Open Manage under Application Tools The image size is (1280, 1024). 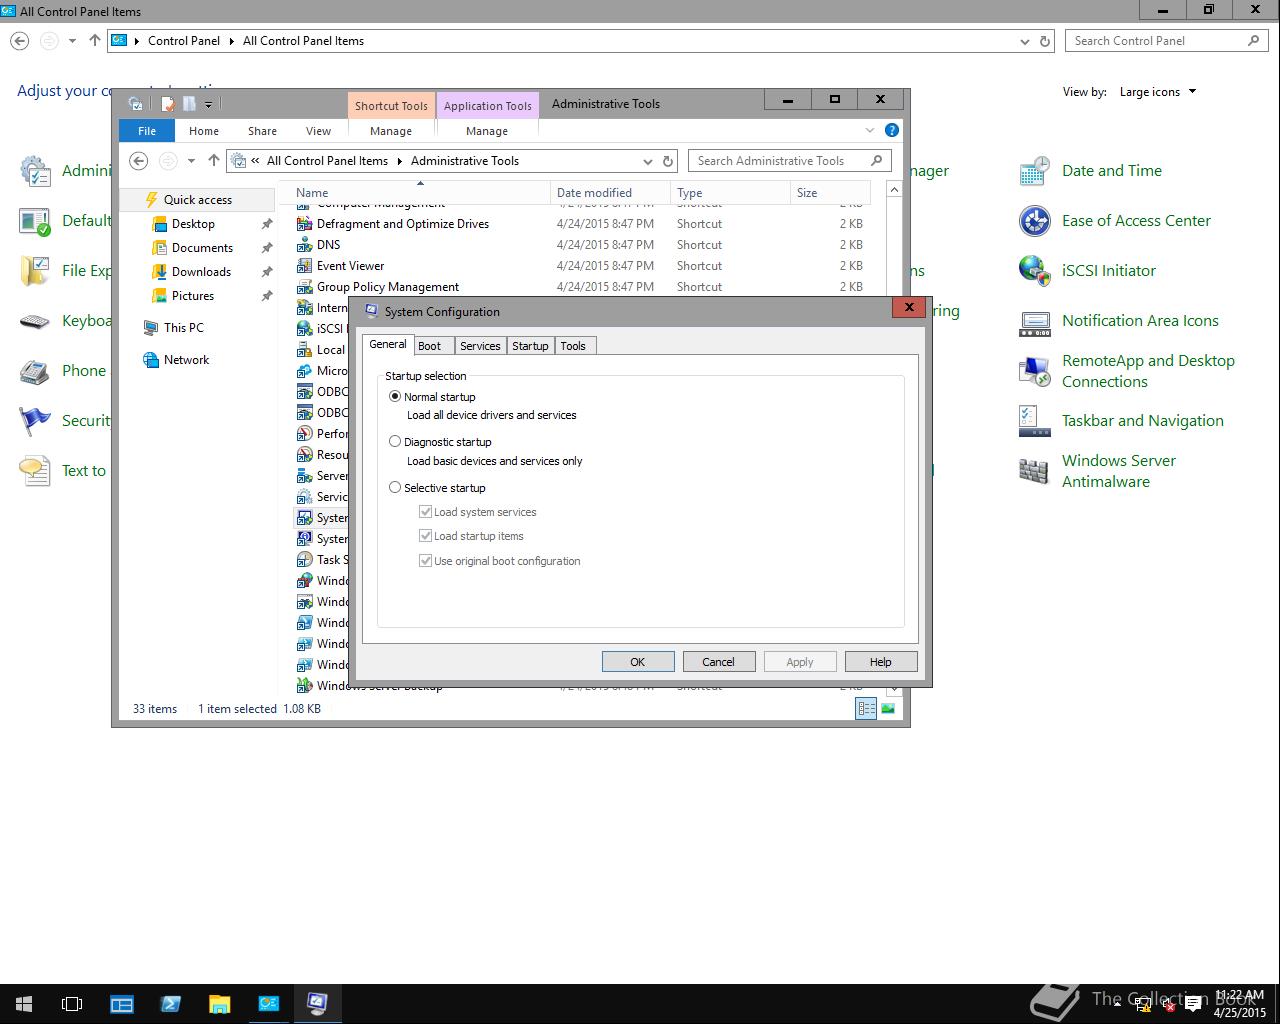point(487,131)
